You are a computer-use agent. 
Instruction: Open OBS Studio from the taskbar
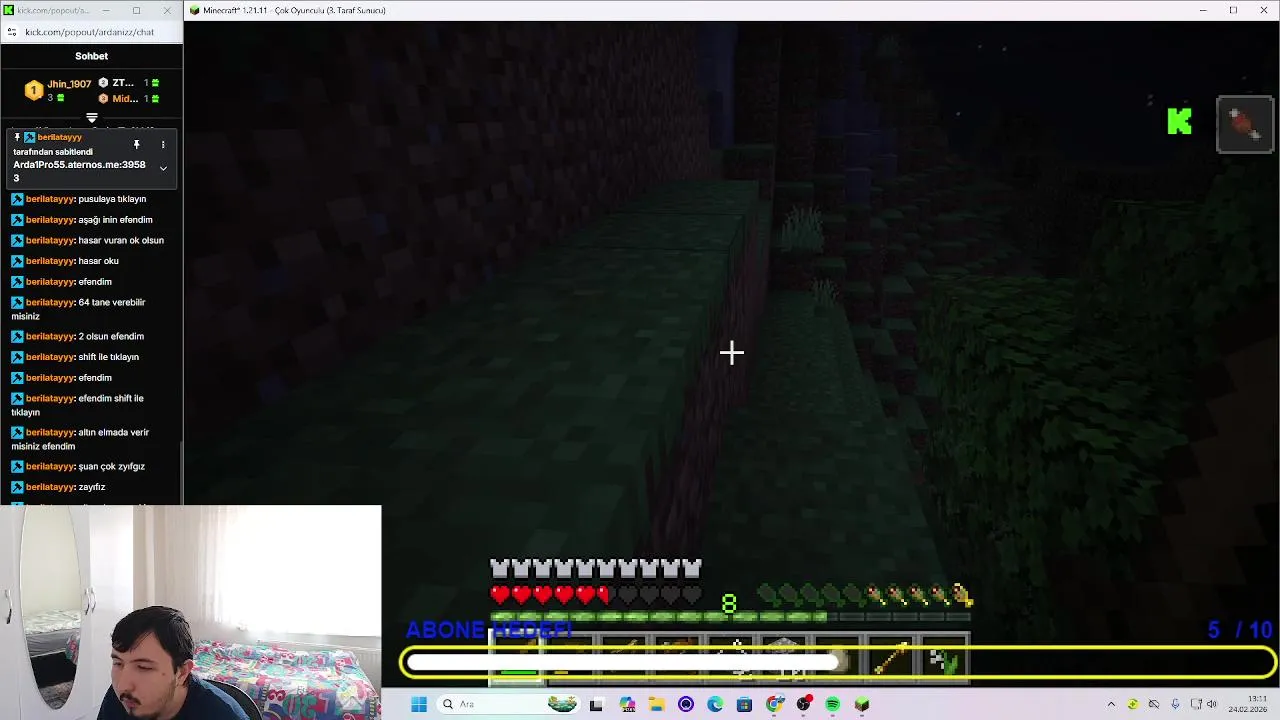pos(803,704)
